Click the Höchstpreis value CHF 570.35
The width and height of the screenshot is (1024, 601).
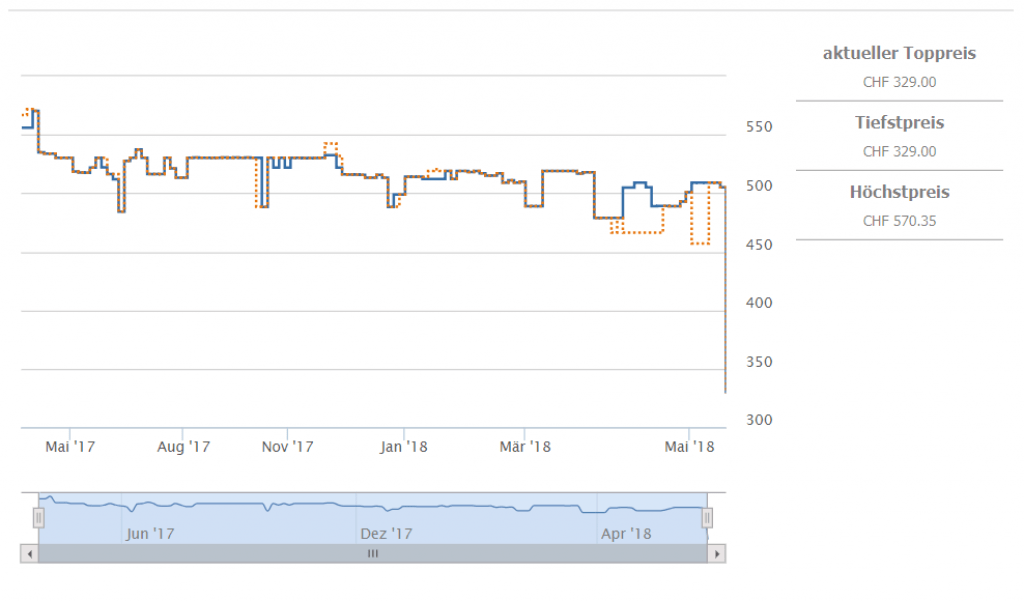[899, 221]
